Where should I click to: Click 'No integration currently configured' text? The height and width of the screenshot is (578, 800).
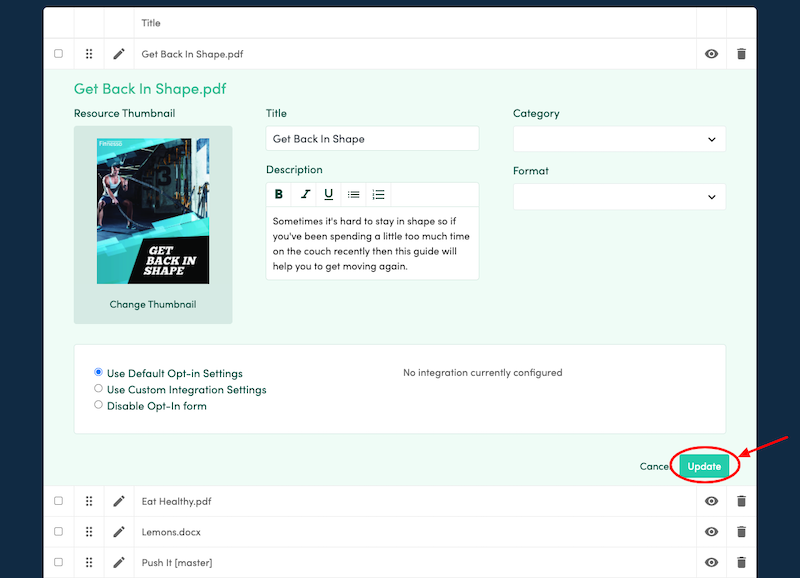pyautogui.click(x=483, y=373)
